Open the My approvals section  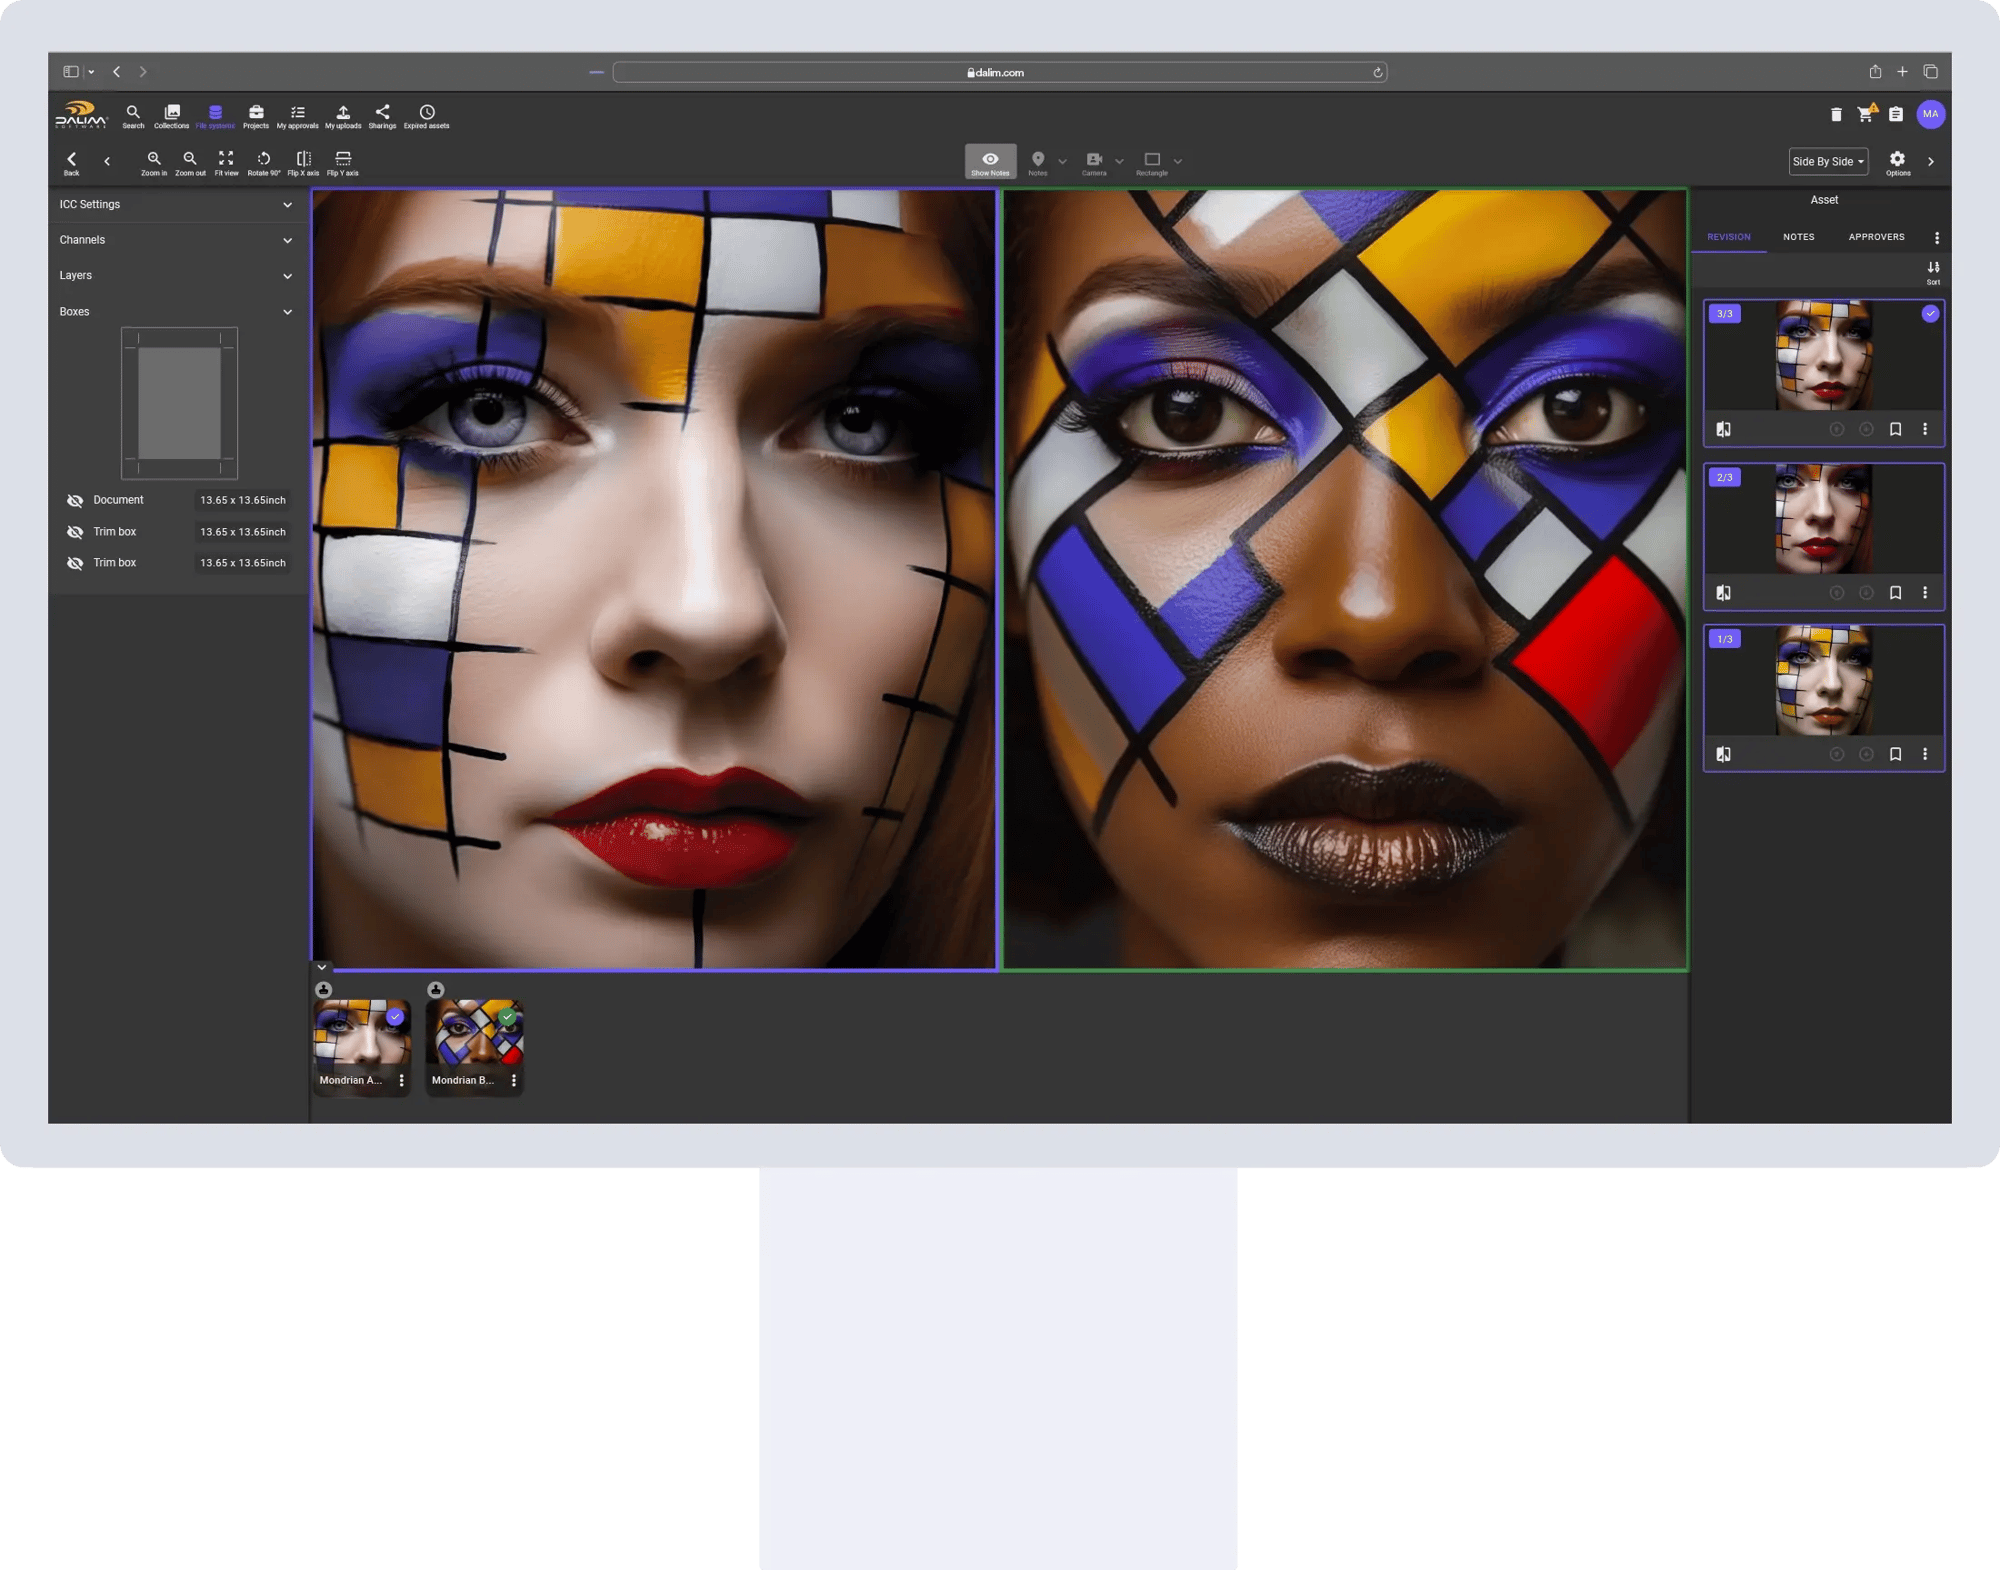point(297,115)
